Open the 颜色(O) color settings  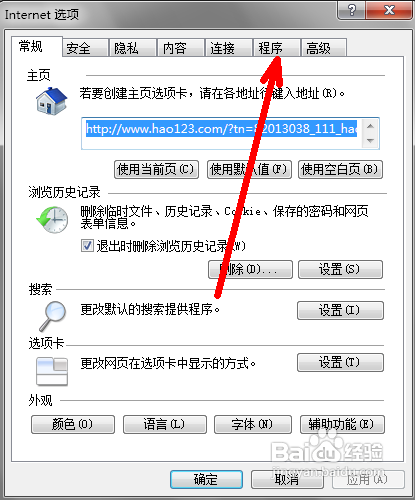[x=73, y=424]
